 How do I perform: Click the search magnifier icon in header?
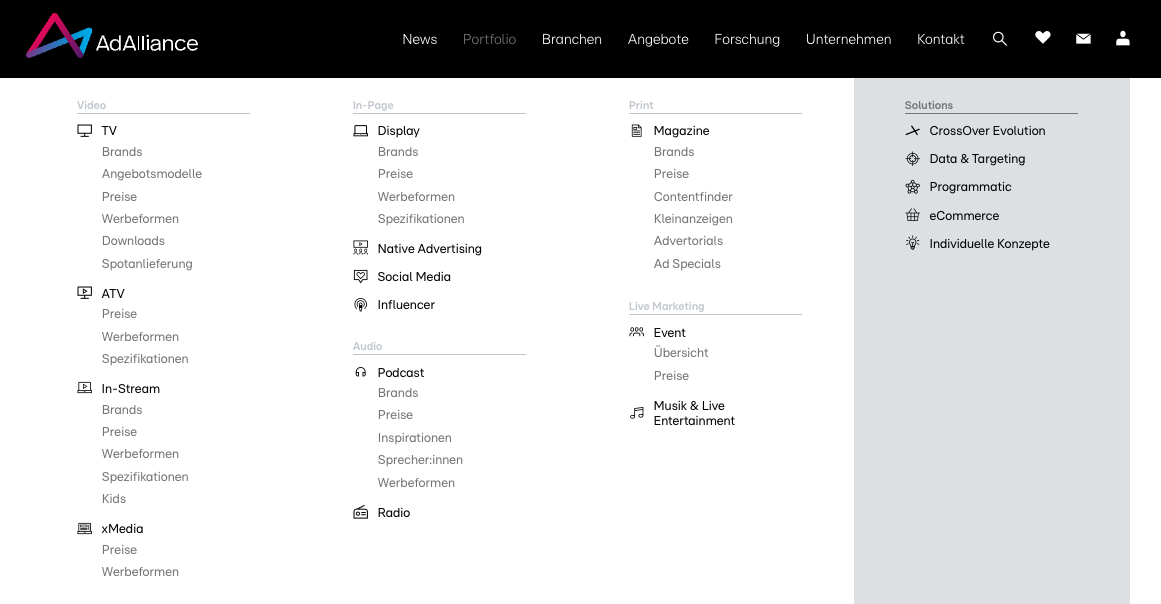[x=999, y=39]
